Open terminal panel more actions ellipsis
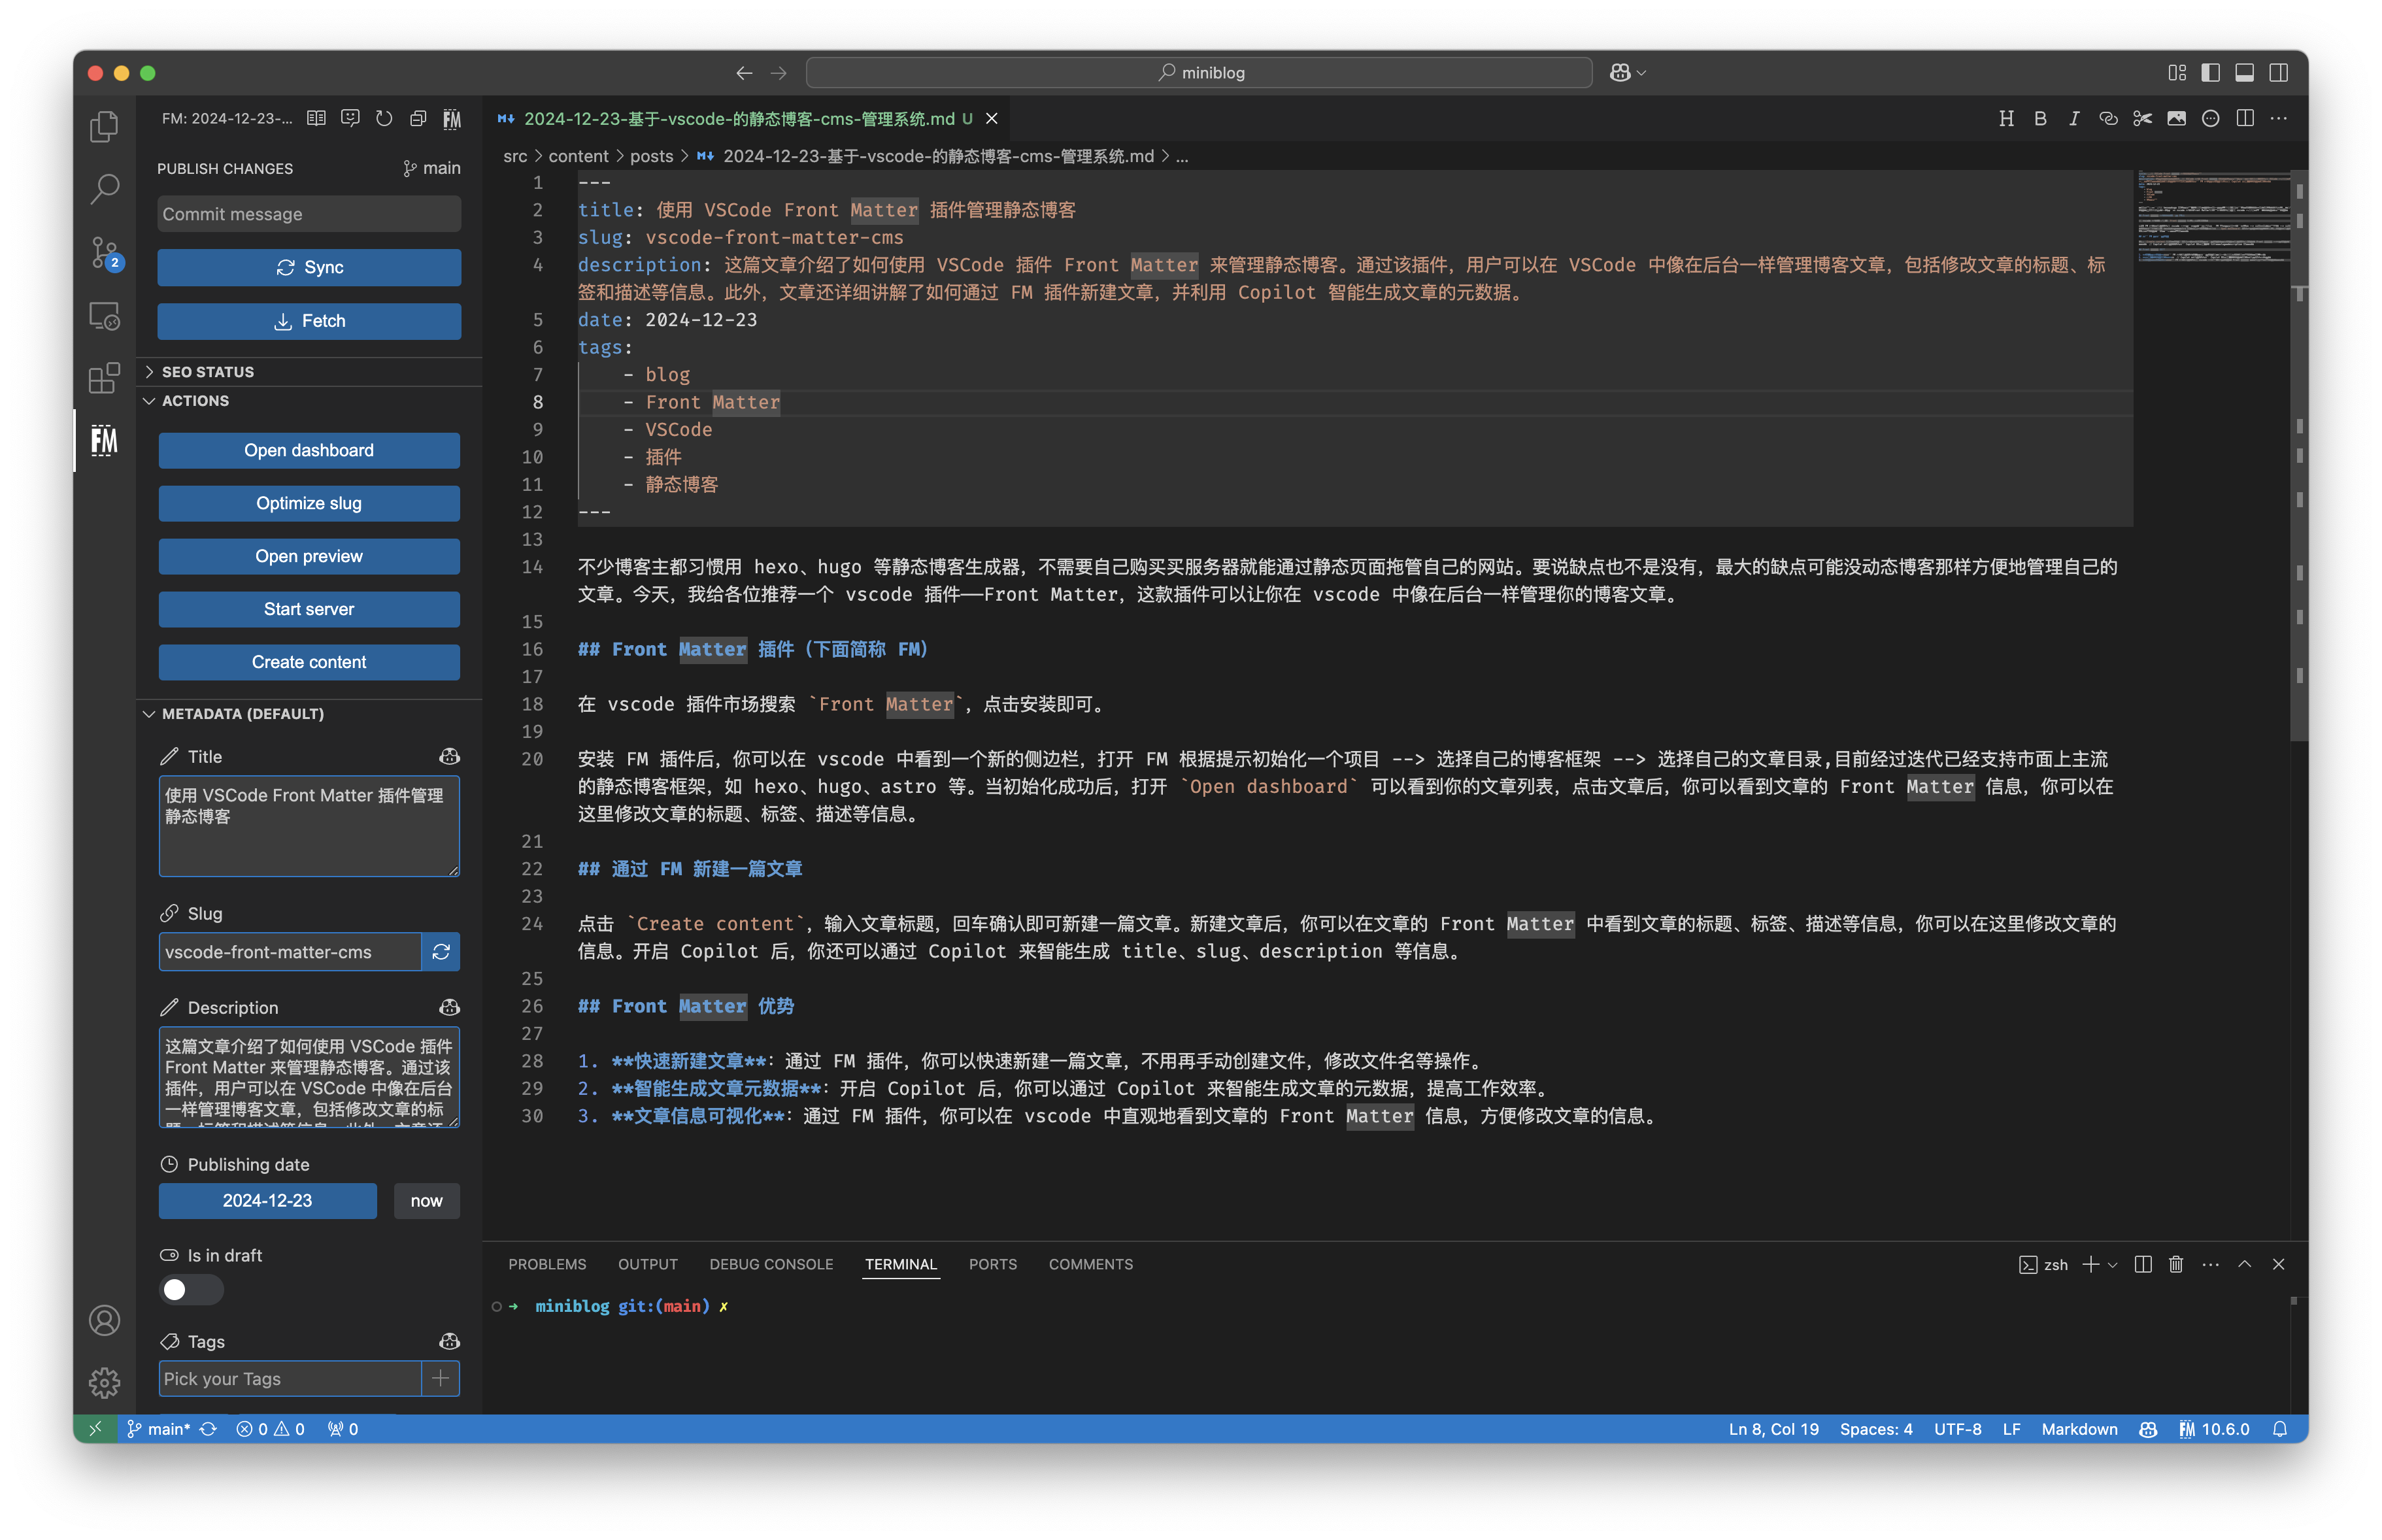 (2210, 1265)
